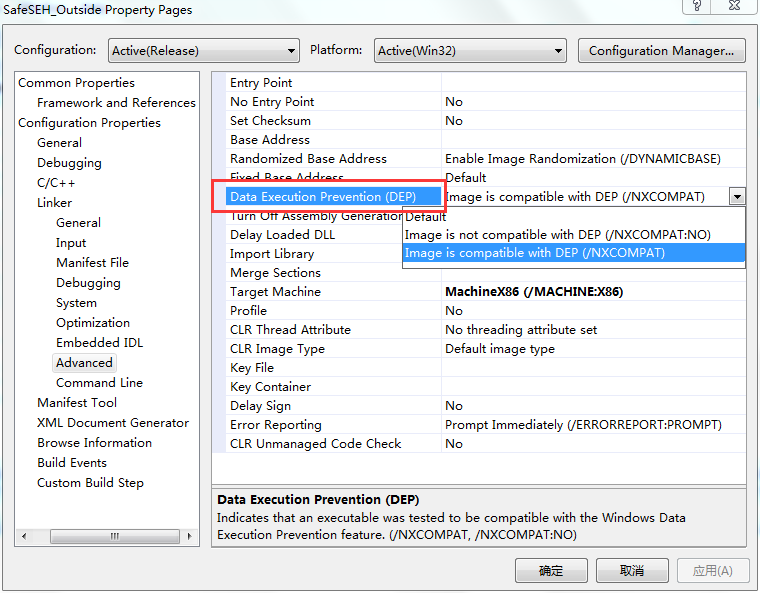Open Embedded IDL under Linker
This screenshot has width=760, height=593.
tap(99, 343)
